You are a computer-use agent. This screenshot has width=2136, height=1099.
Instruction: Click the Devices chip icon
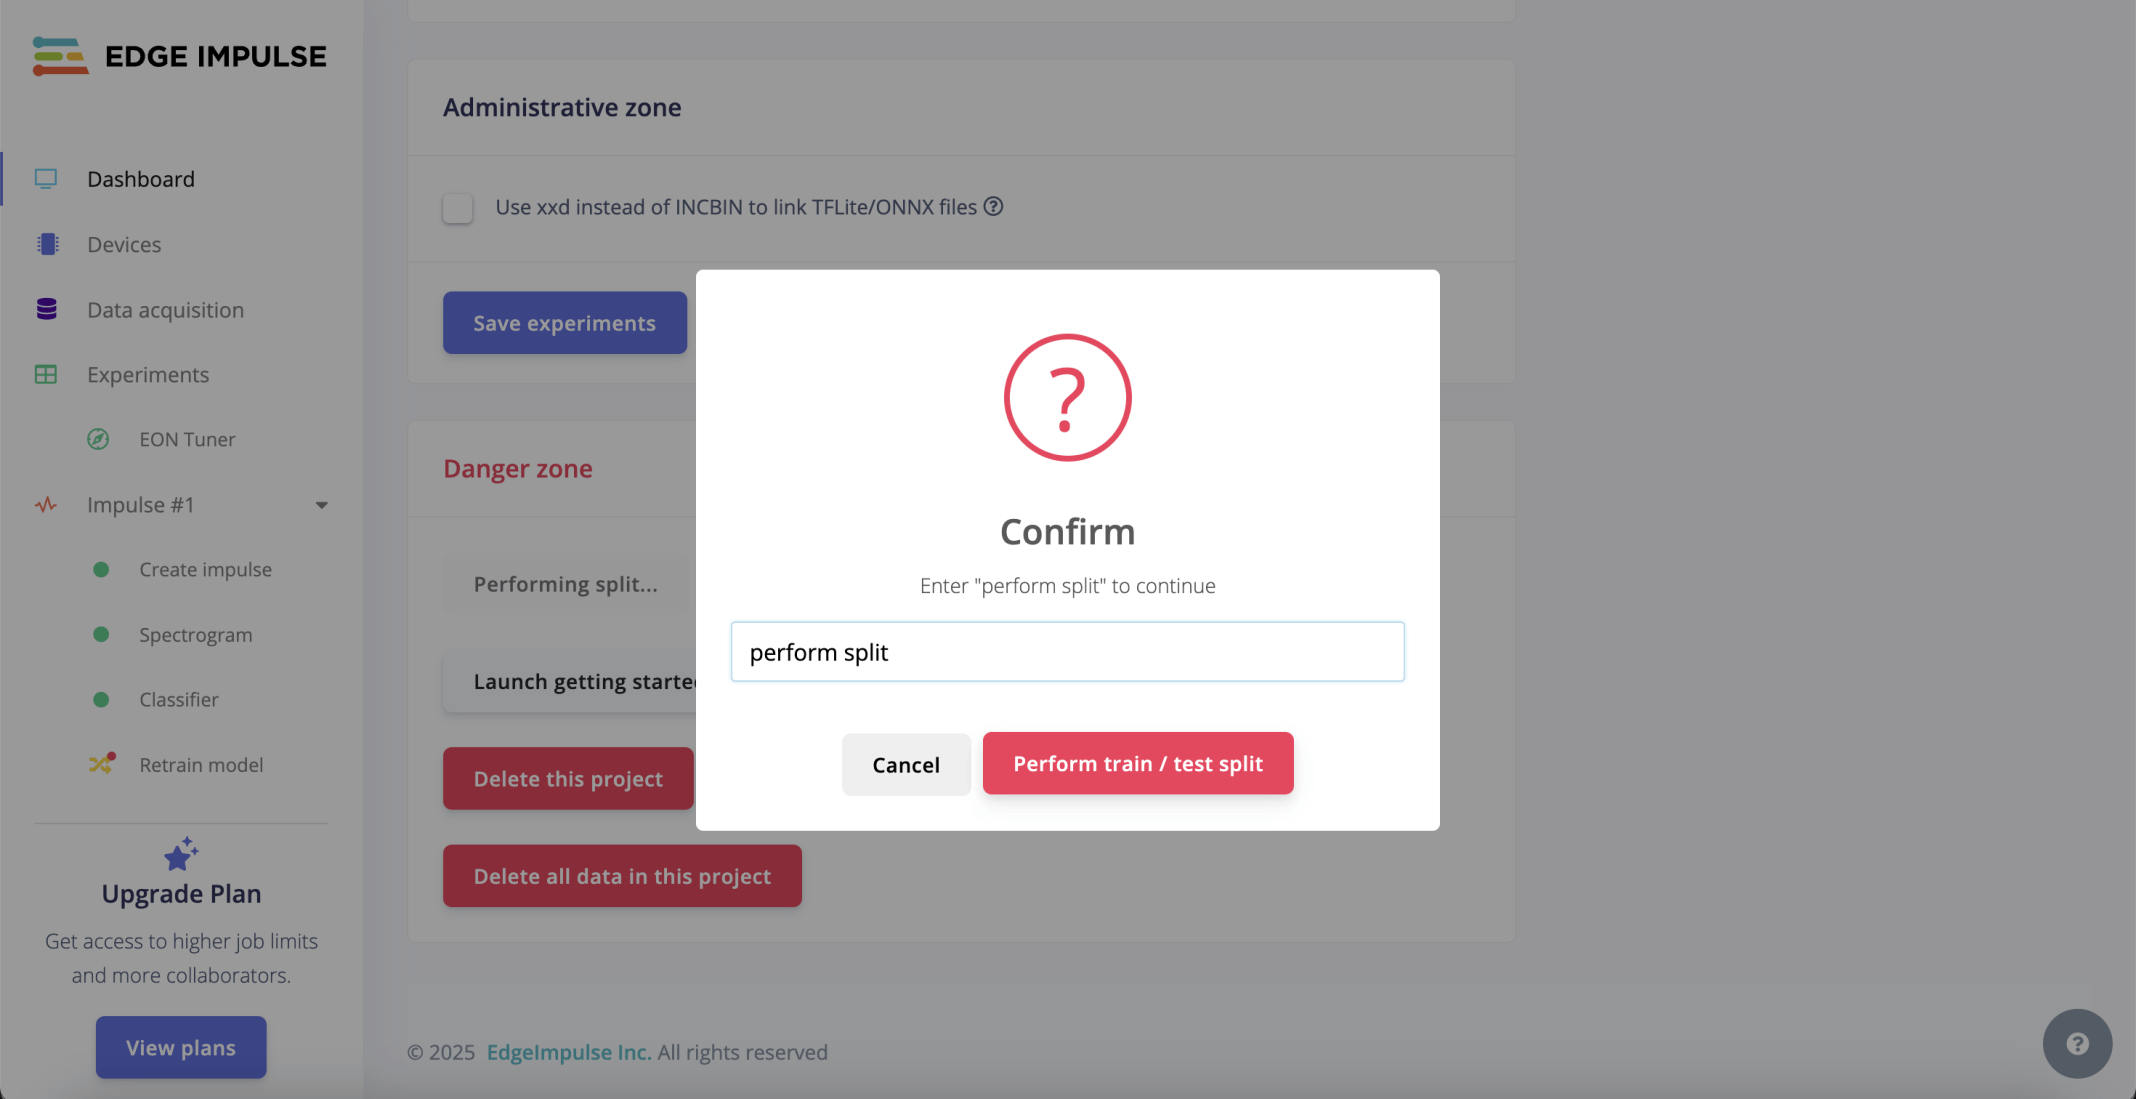click(x=47, y=244)
